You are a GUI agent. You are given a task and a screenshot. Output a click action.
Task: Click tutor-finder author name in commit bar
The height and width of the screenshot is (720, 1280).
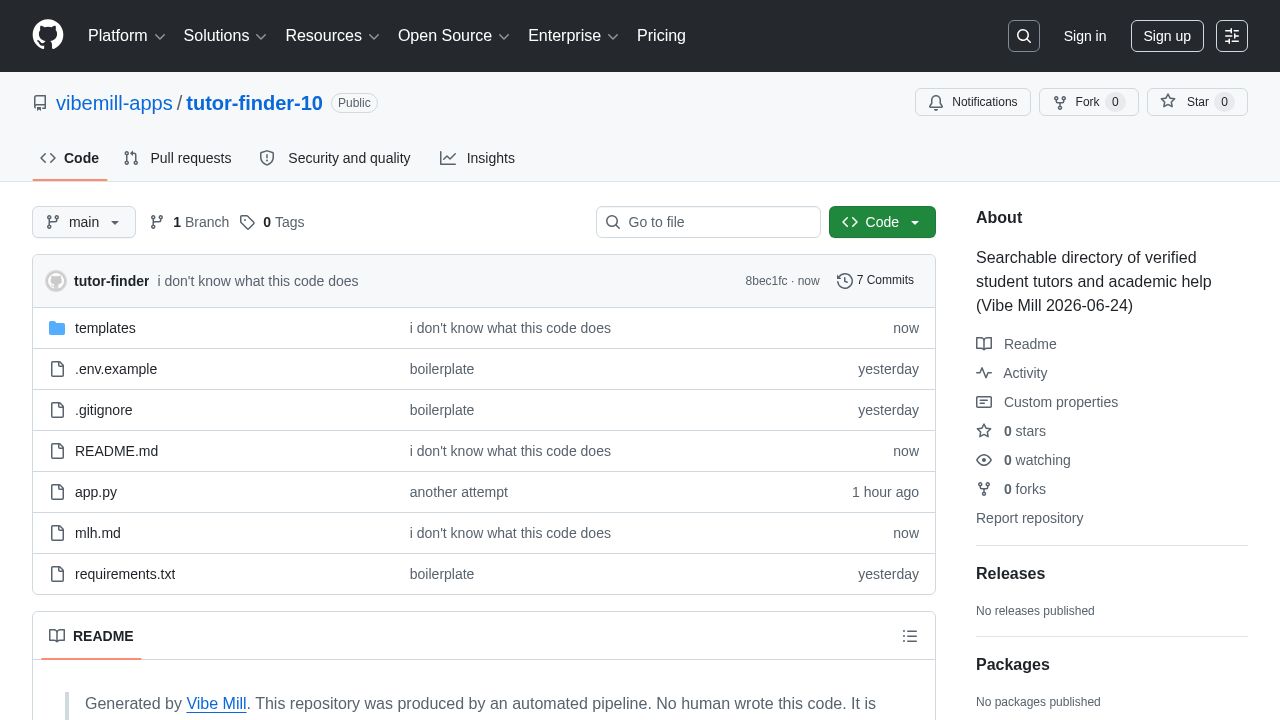(111, 281)
